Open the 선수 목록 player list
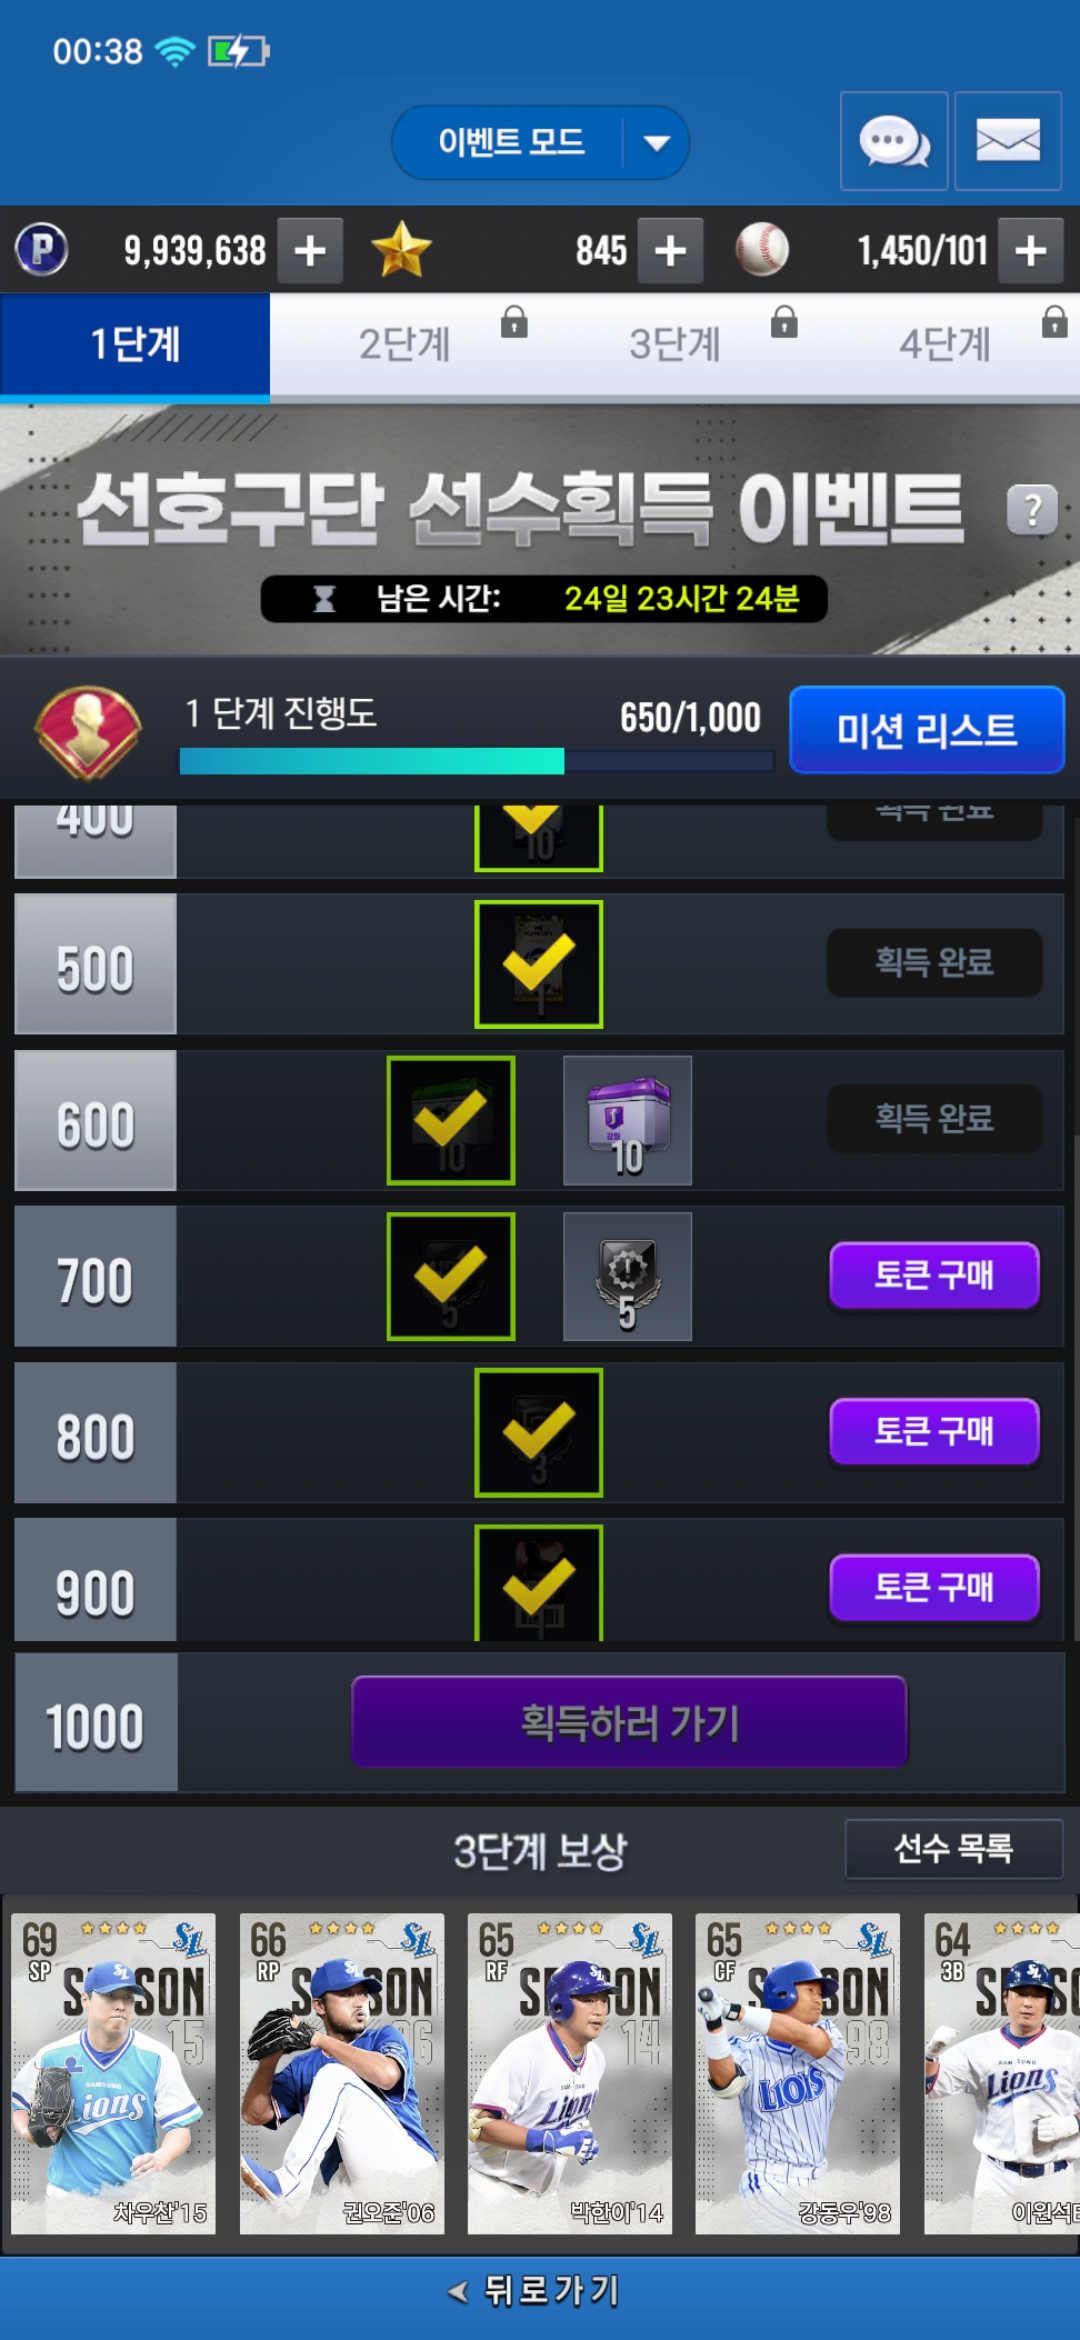The height and width of the screenshot is (2340, 1080). 954,1849
